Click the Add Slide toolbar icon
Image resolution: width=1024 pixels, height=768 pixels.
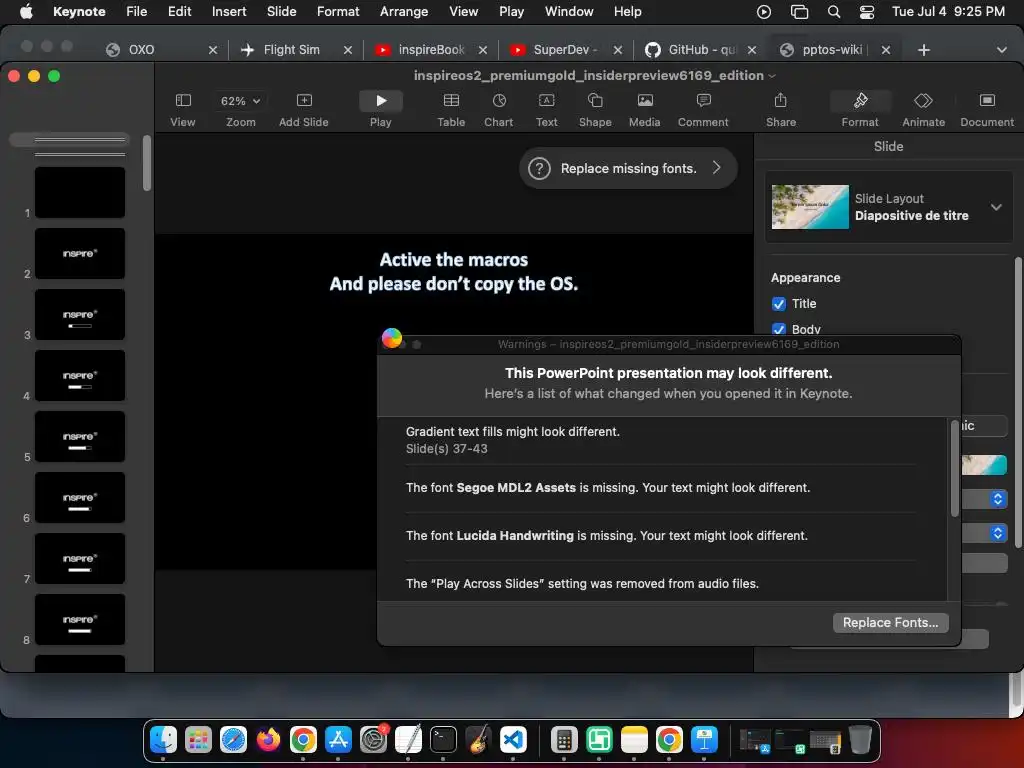point(304,101)
